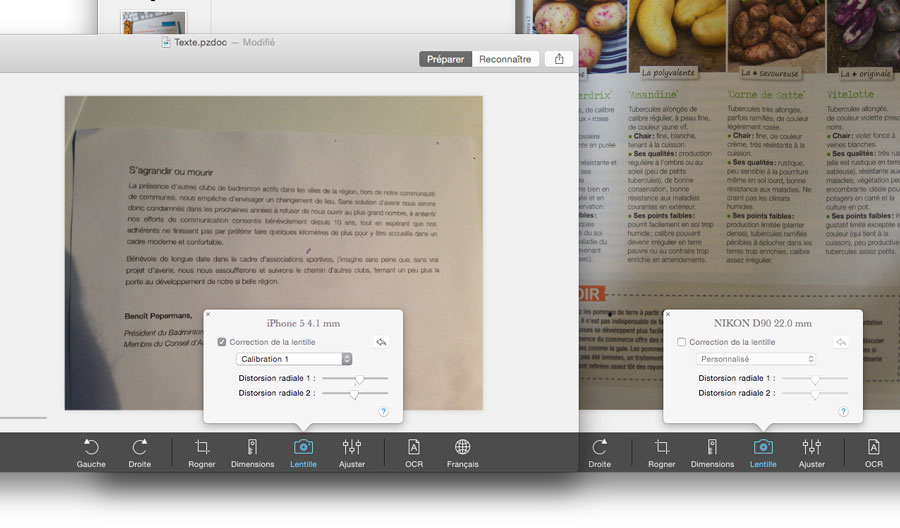
Task: Click 'Corne de Gatte' heading in right document
Action: [x=766, y=95]
